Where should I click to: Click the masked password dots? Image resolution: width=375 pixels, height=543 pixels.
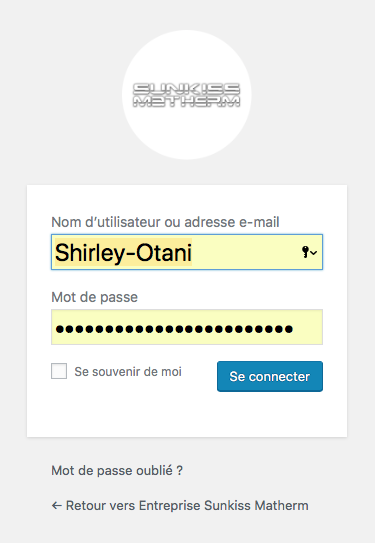(x=175, y=329)
